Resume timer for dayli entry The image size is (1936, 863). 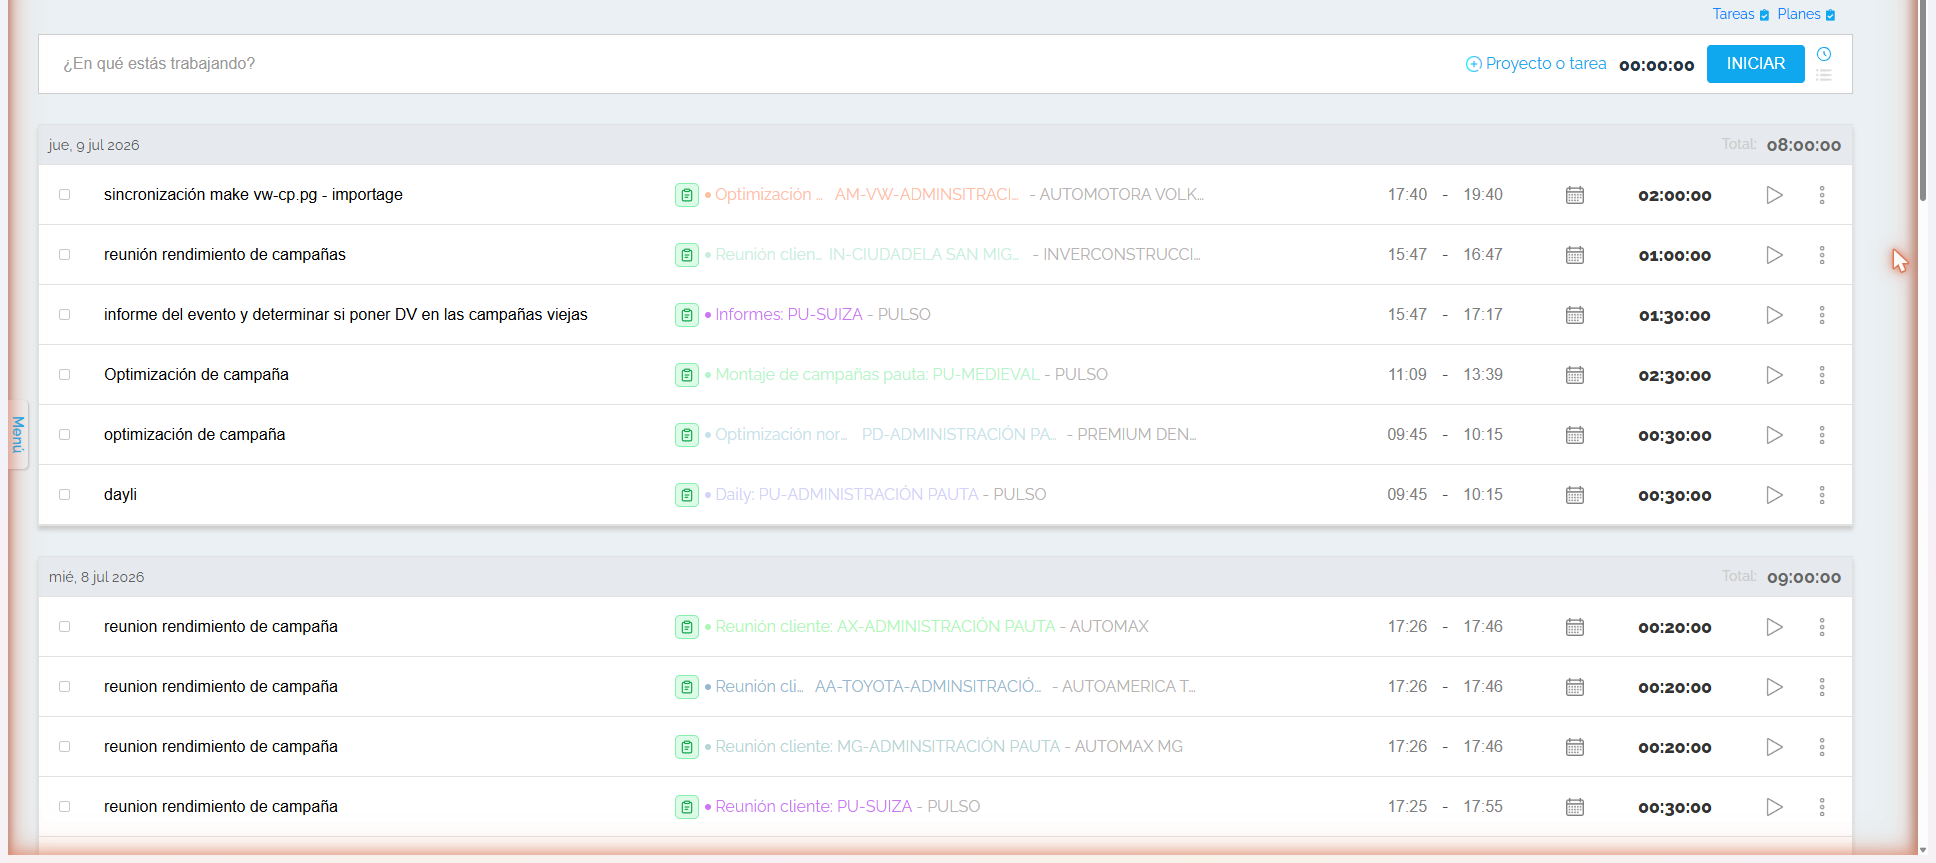click(1774, 495)
